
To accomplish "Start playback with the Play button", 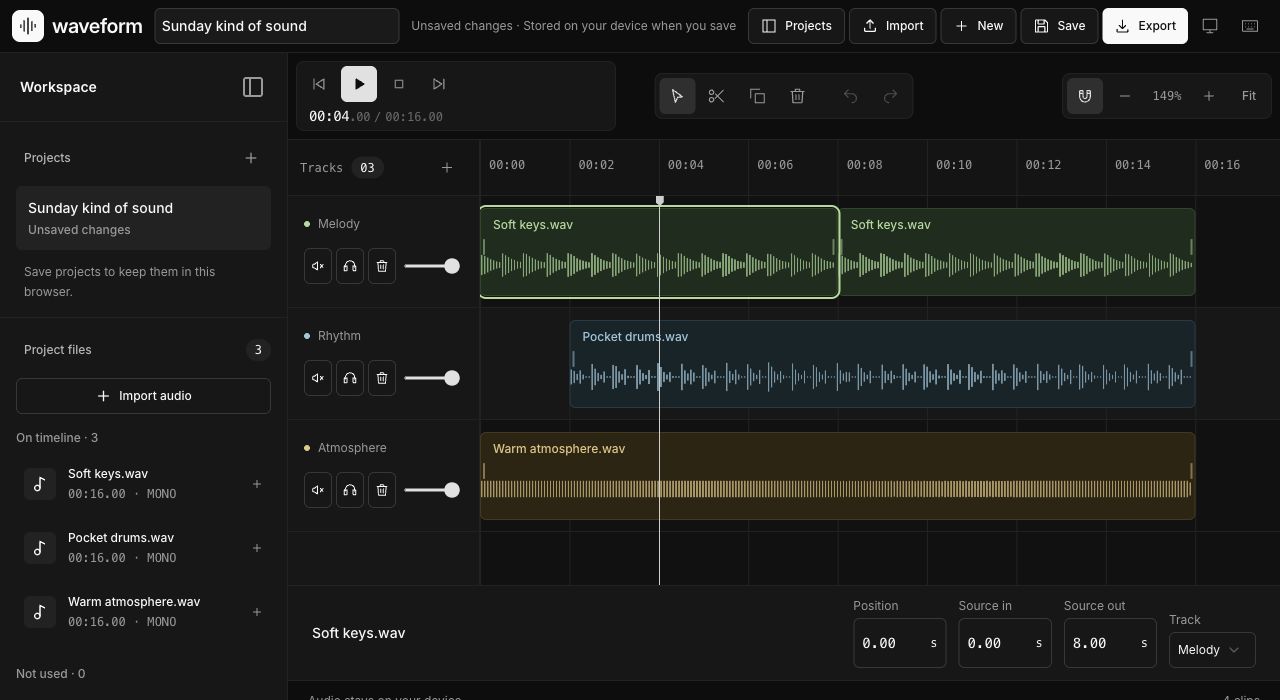I will 359,84.
